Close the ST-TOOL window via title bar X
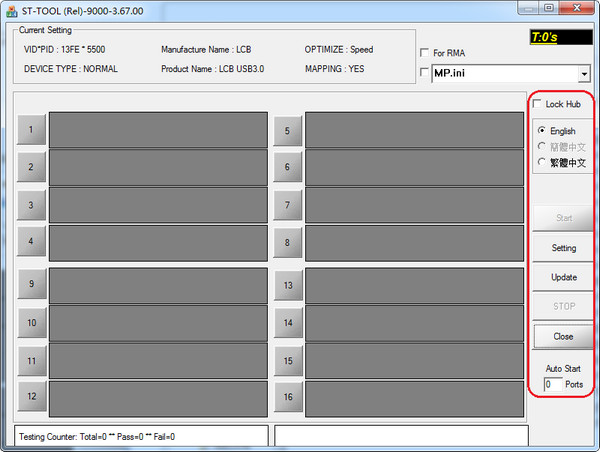 click(x=577, y=8)
